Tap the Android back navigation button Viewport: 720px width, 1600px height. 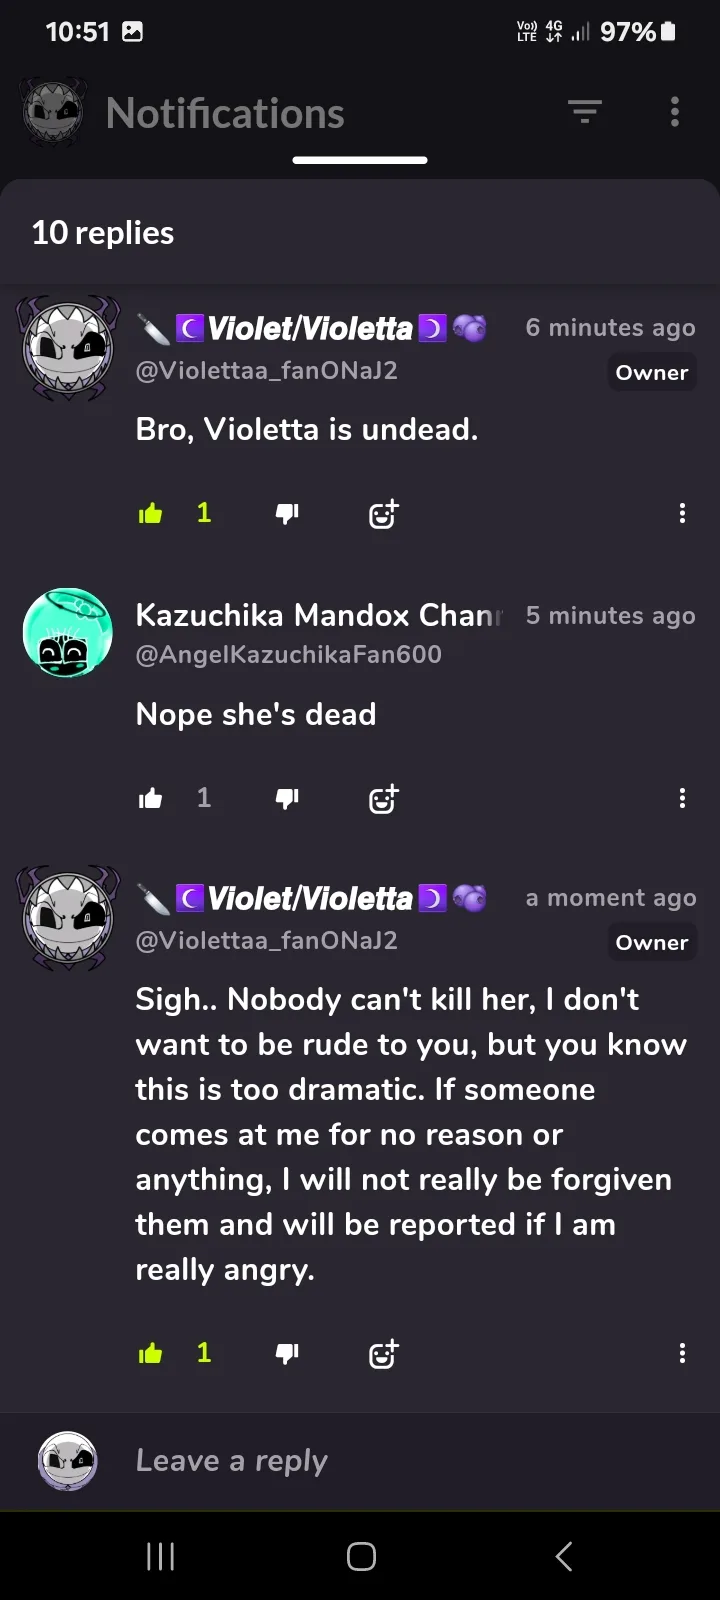[564, 1556]
